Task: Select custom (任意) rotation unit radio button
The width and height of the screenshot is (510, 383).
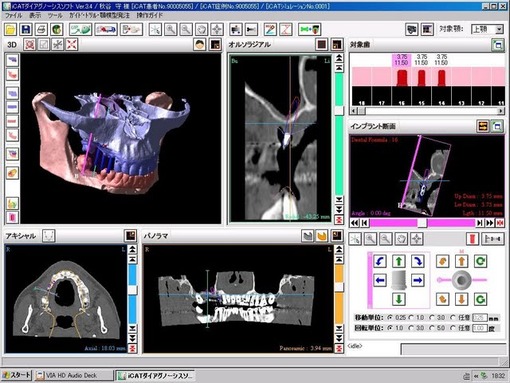Action: pos(453,328)
